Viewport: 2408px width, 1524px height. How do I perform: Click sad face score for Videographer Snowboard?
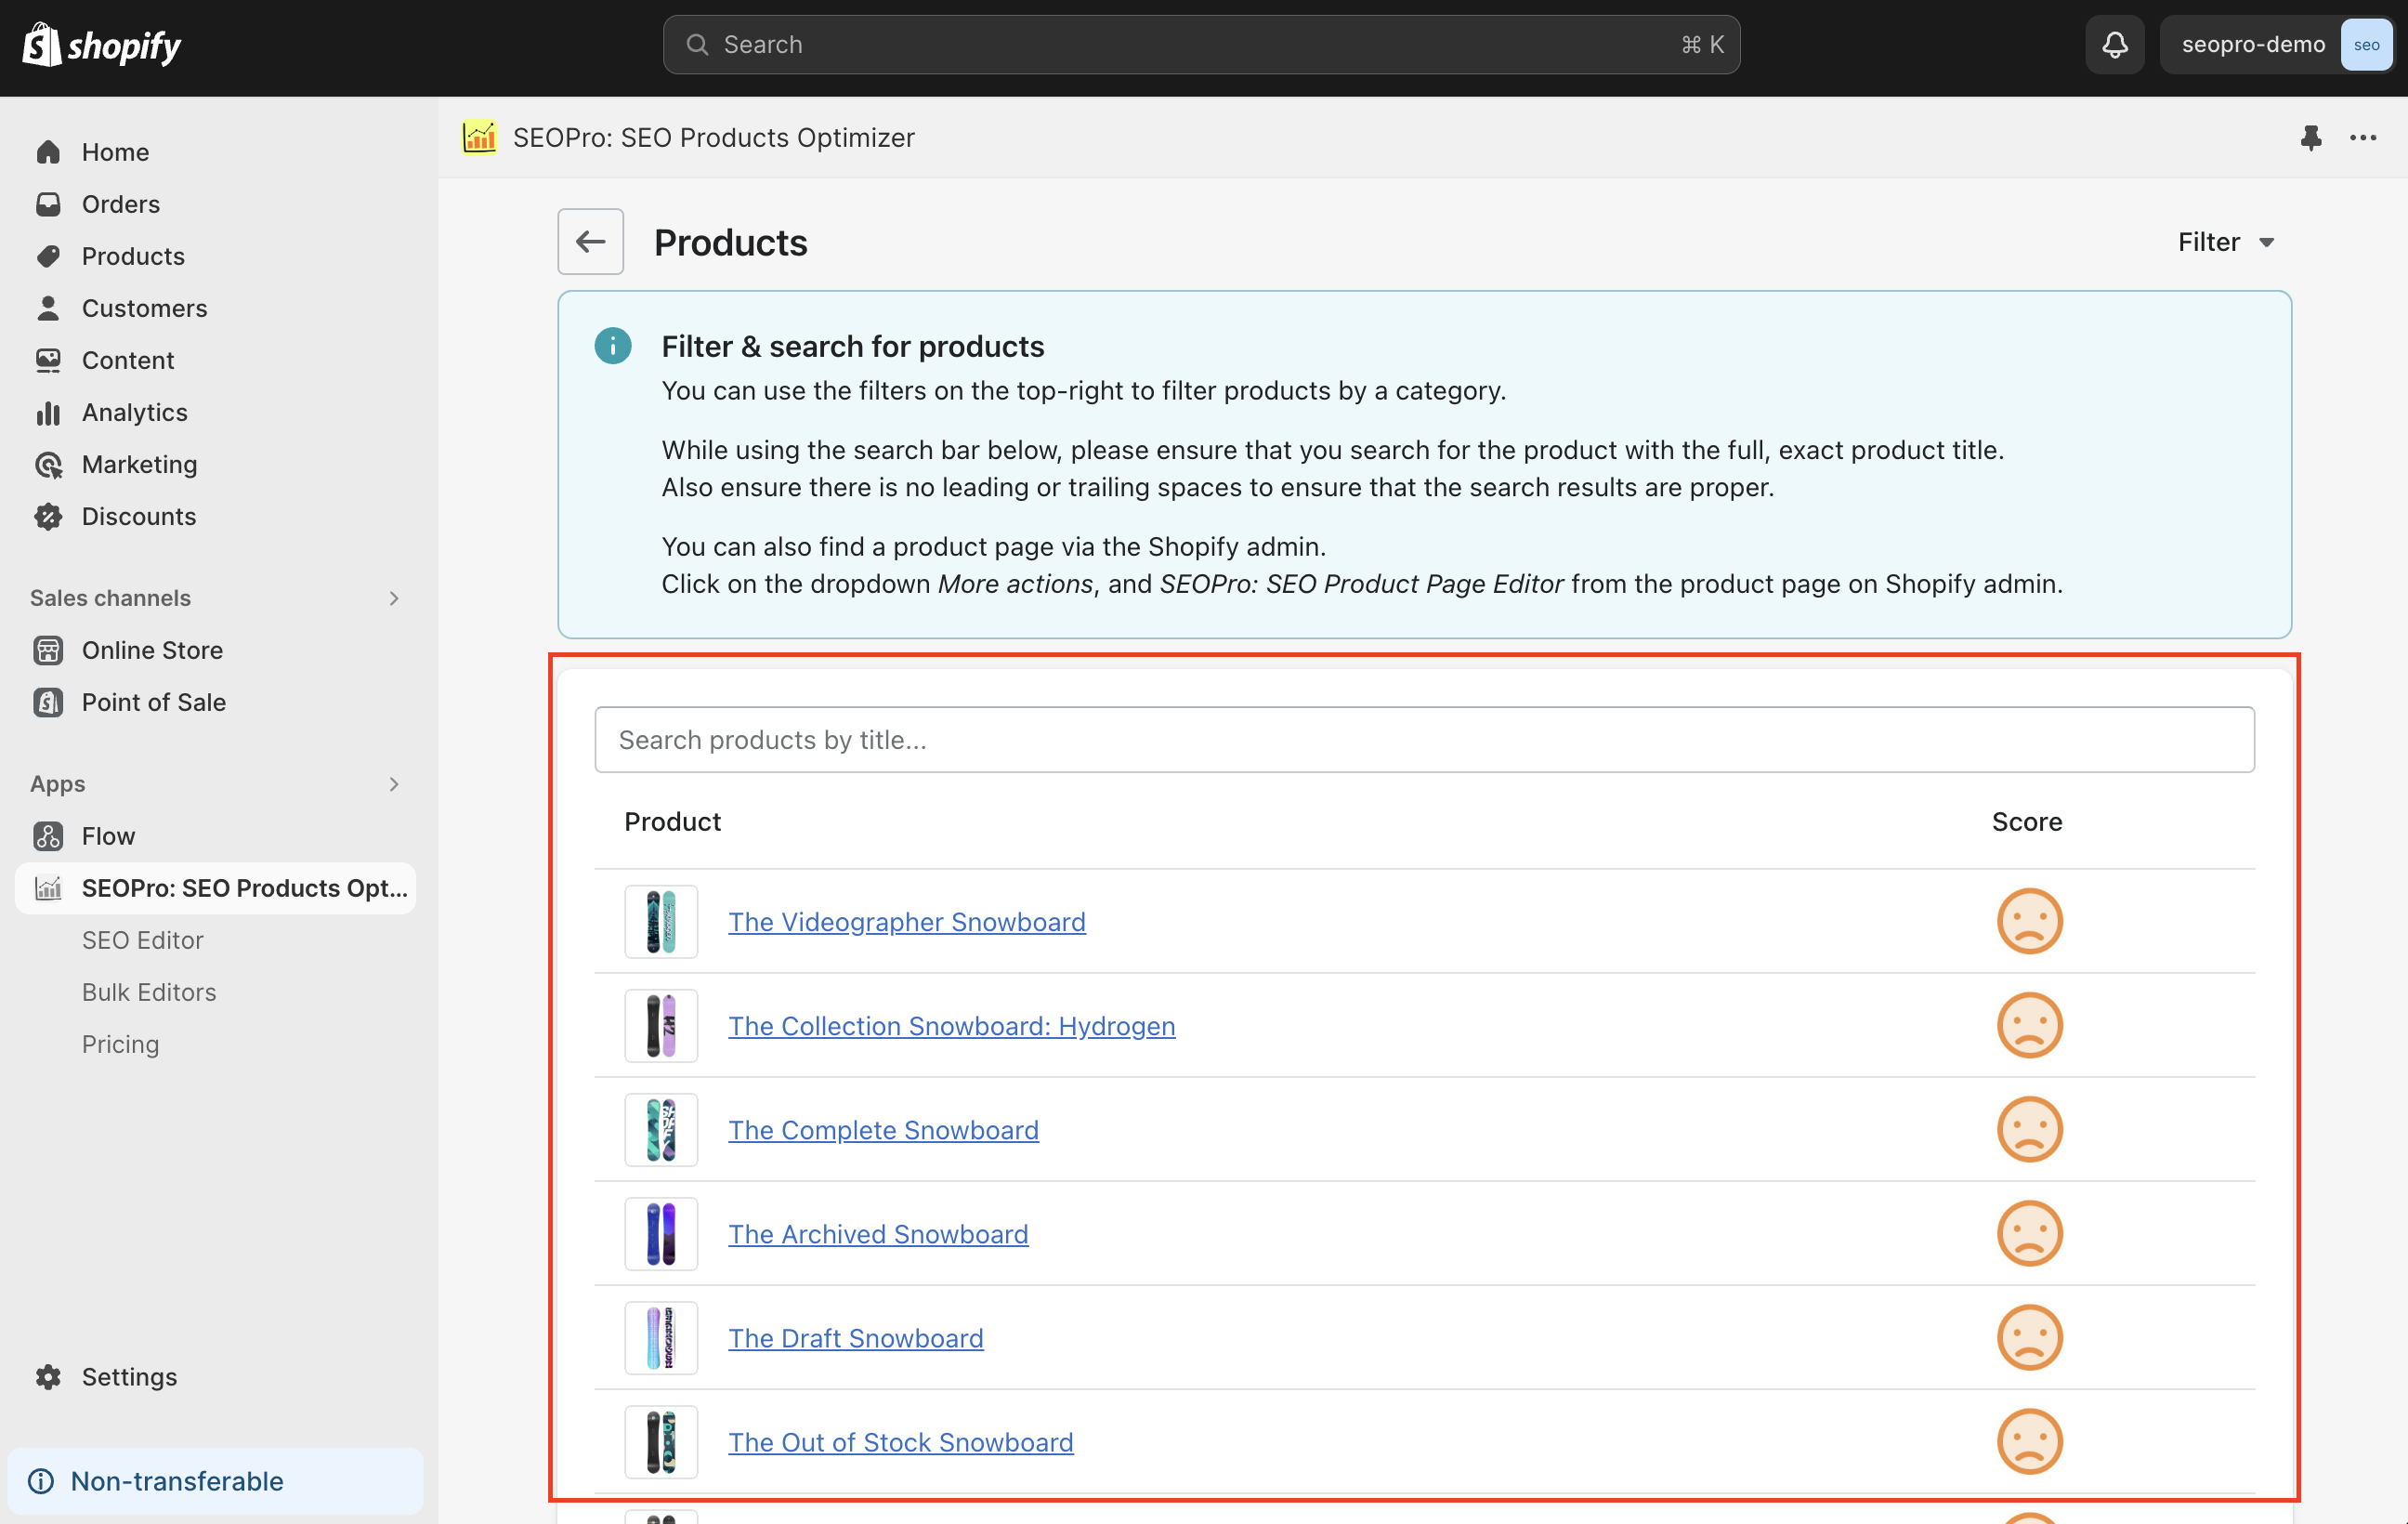click(x=2029, y=921)
